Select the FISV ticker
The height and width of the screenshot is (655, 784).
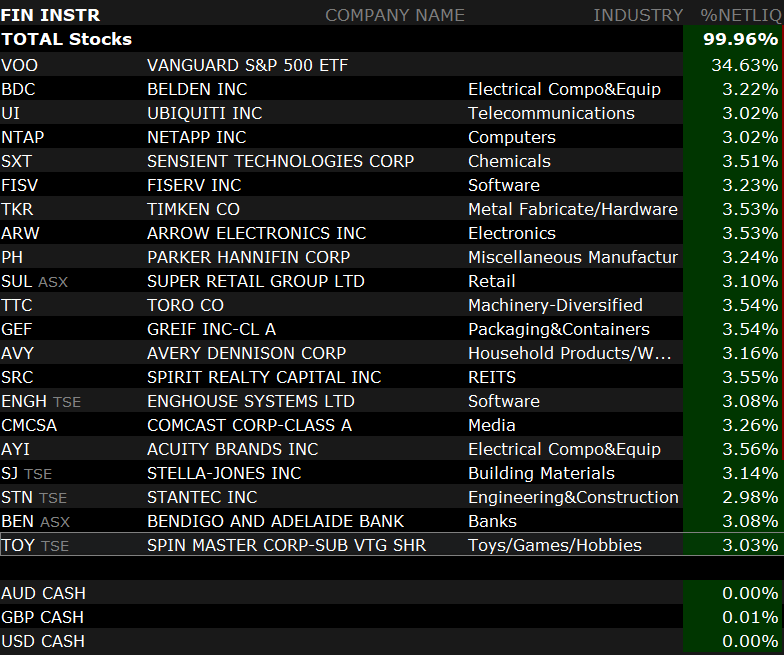pyautogui.click(x=20, y=185)
